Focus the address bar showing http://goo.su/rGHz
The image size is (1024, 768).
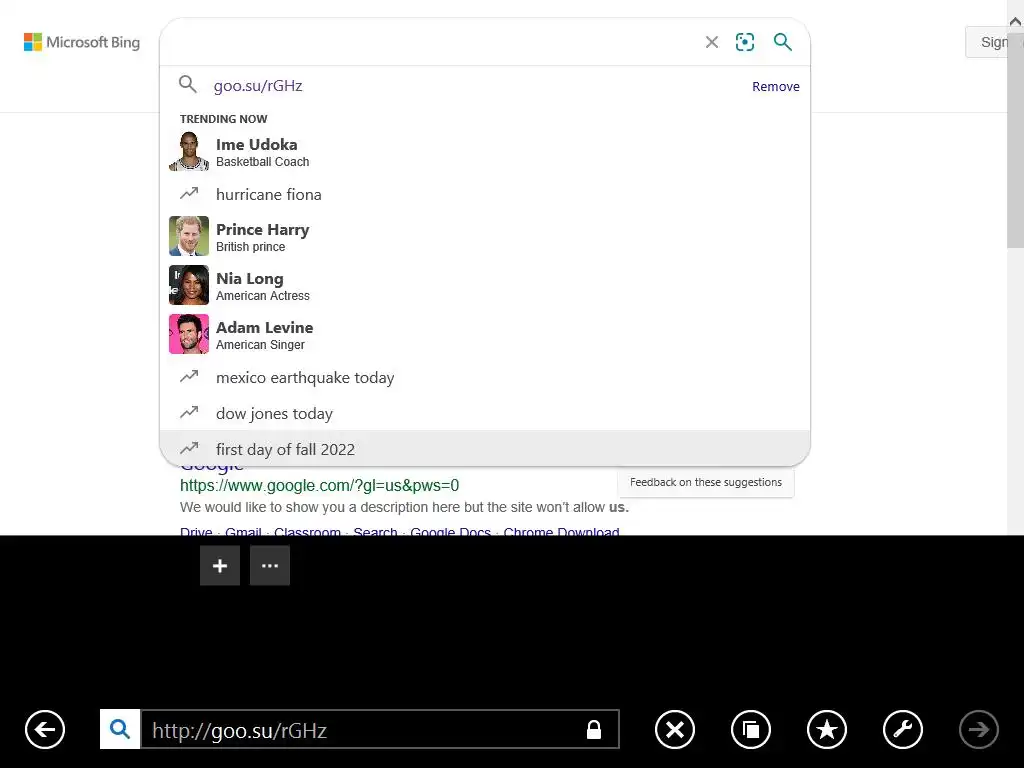pos(380,729)
